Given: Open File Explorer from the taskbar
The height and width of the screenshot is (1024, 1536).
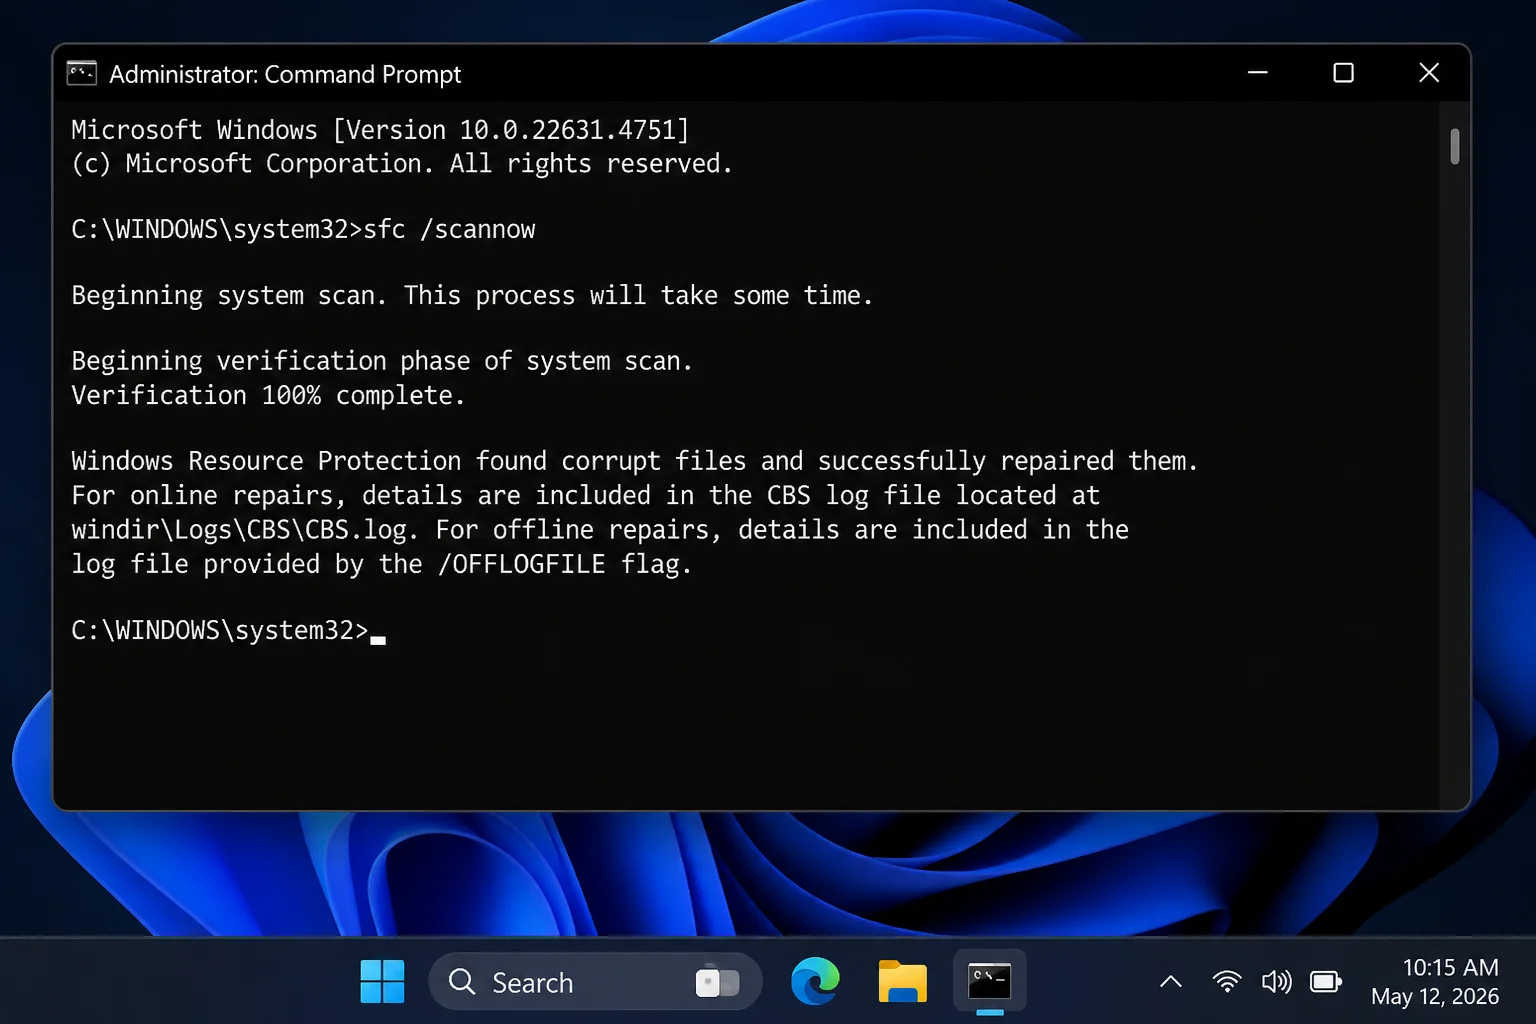Looking at the screenshot, I should click(902, 982).
